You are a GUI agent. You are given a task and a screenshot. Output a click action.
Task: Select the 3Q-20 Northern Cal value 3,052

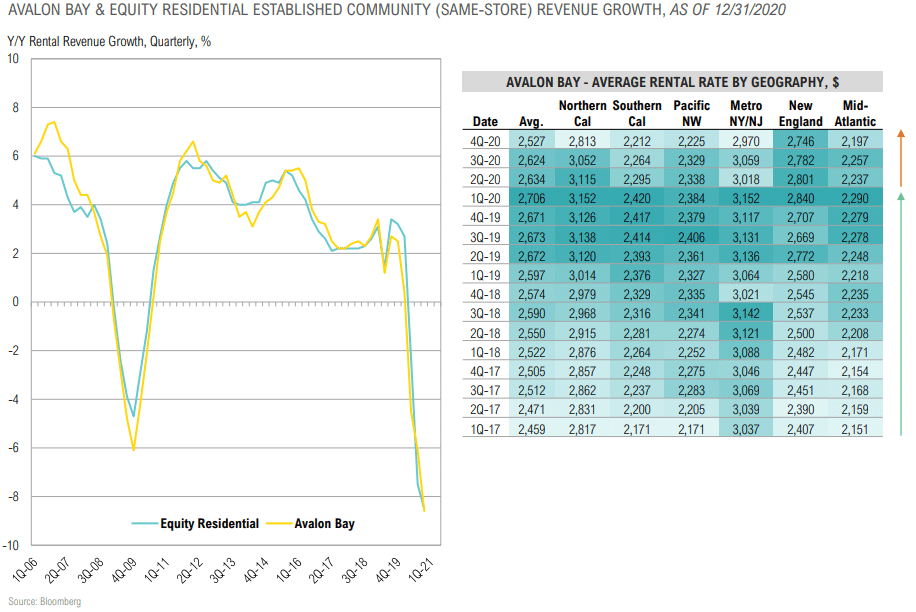click(x=582, y=161)
